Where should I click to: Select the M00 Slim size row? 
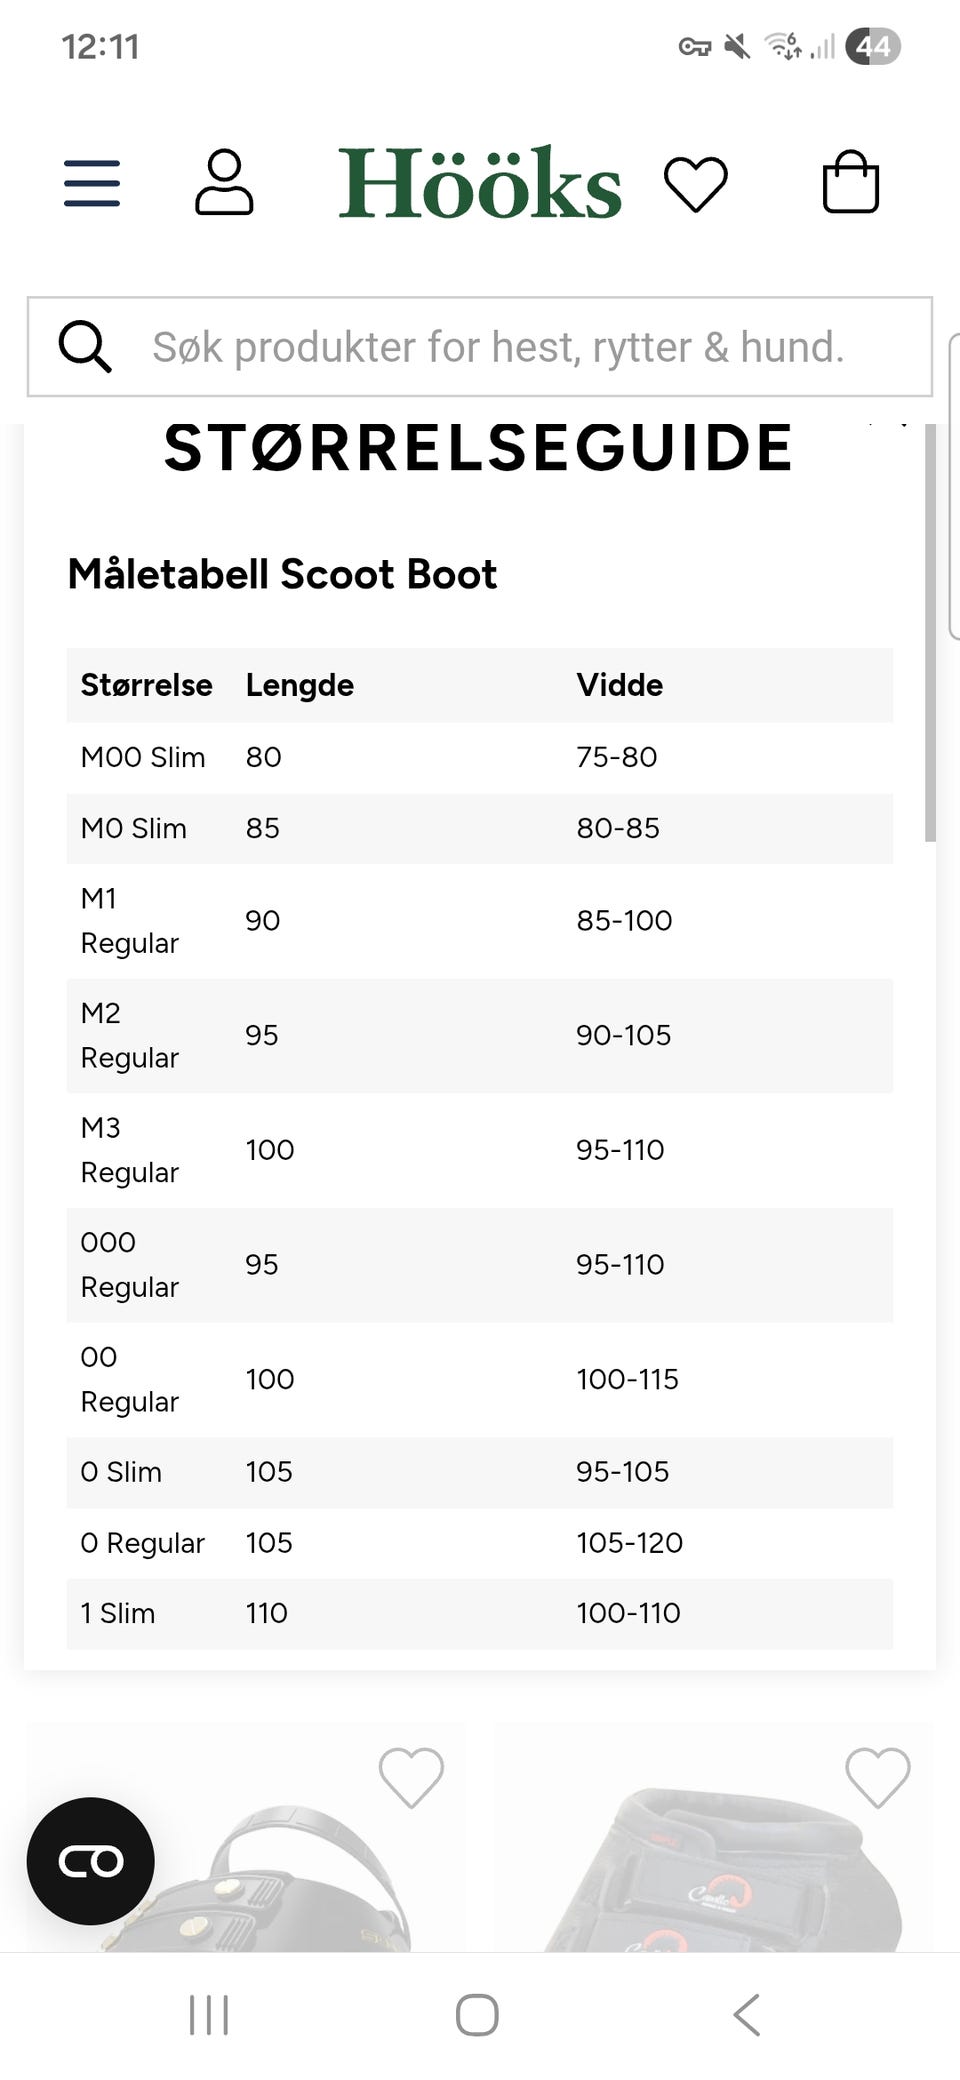480,757
